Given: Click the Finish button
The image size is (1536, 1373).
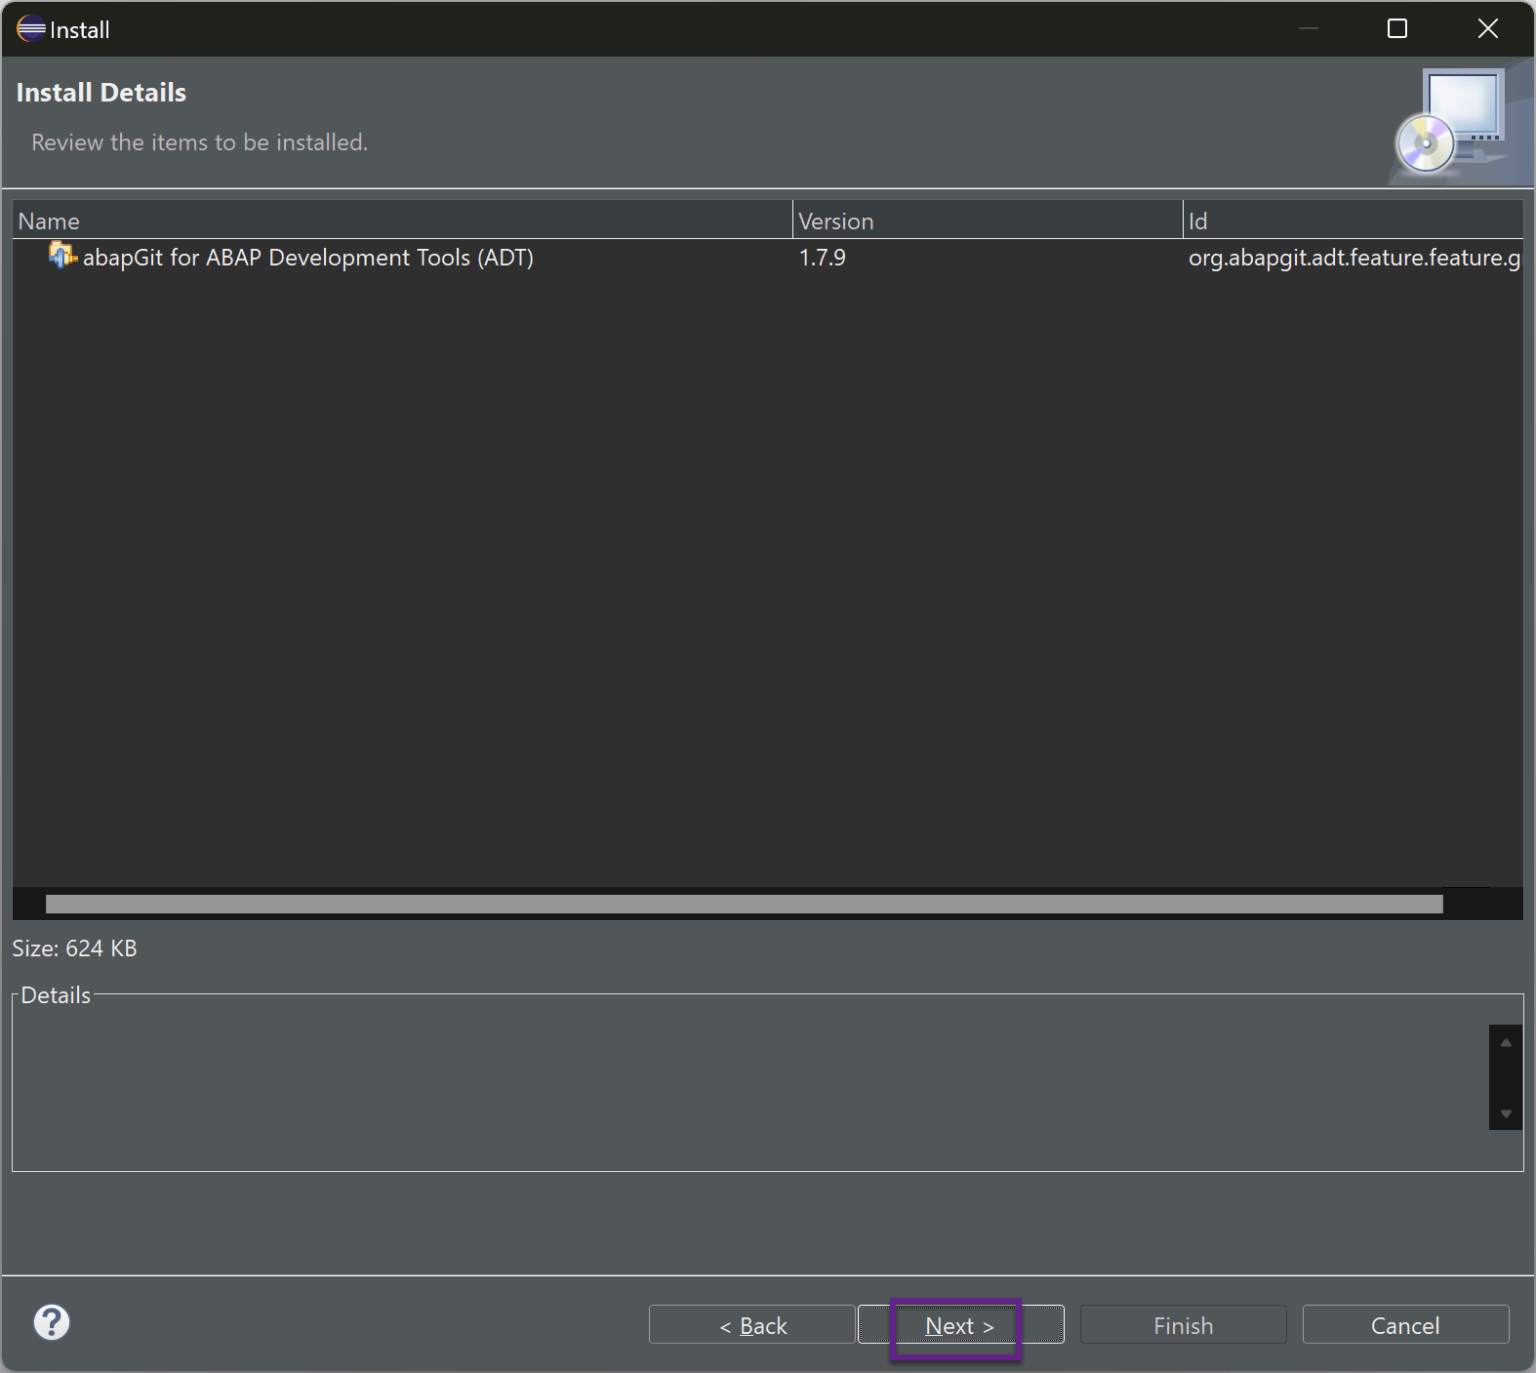Looking at the screenshot, I should (1182, 1324).
